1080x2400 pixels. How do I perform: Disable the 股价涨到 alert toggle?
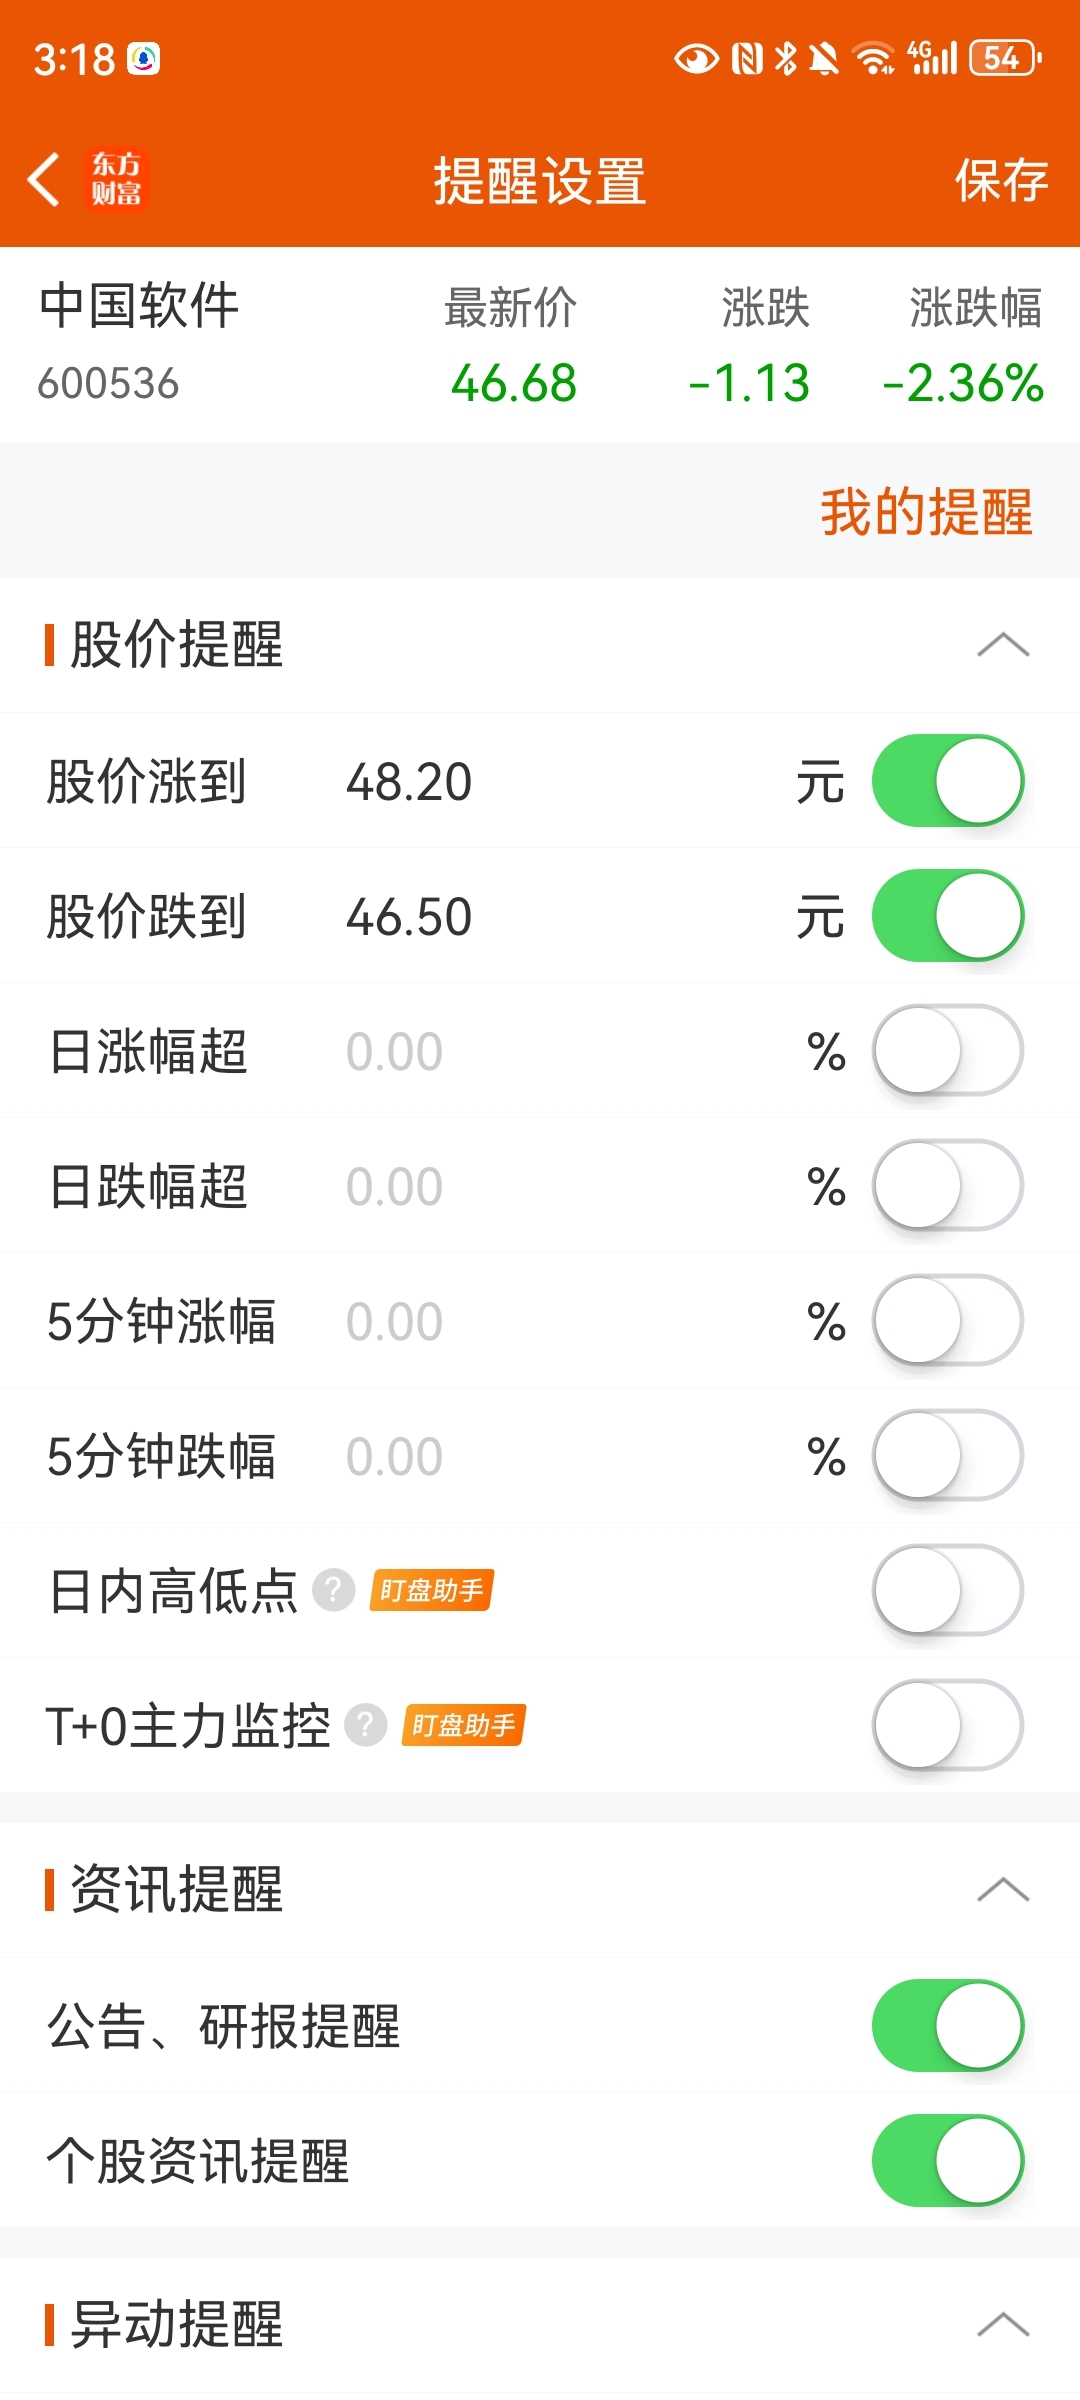(947, 781)
